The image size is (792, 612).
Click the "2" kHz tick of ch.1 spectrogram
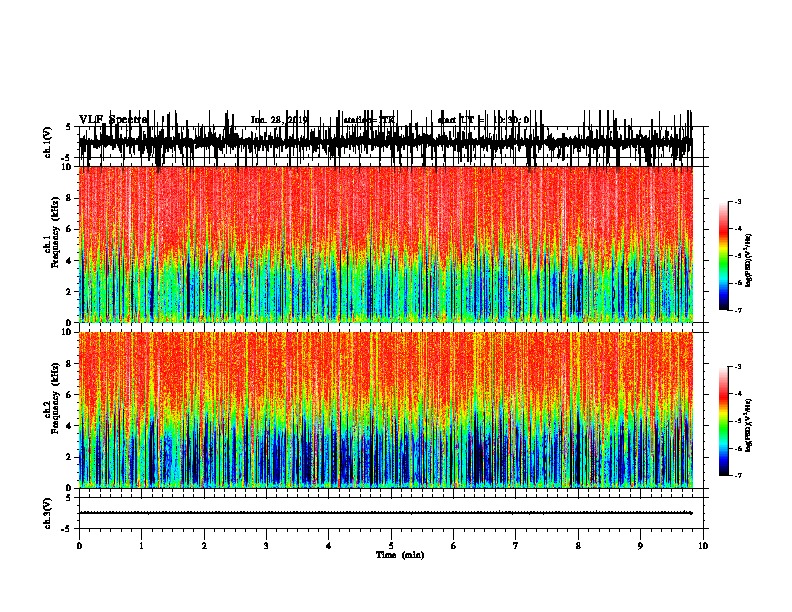(70, 291)
